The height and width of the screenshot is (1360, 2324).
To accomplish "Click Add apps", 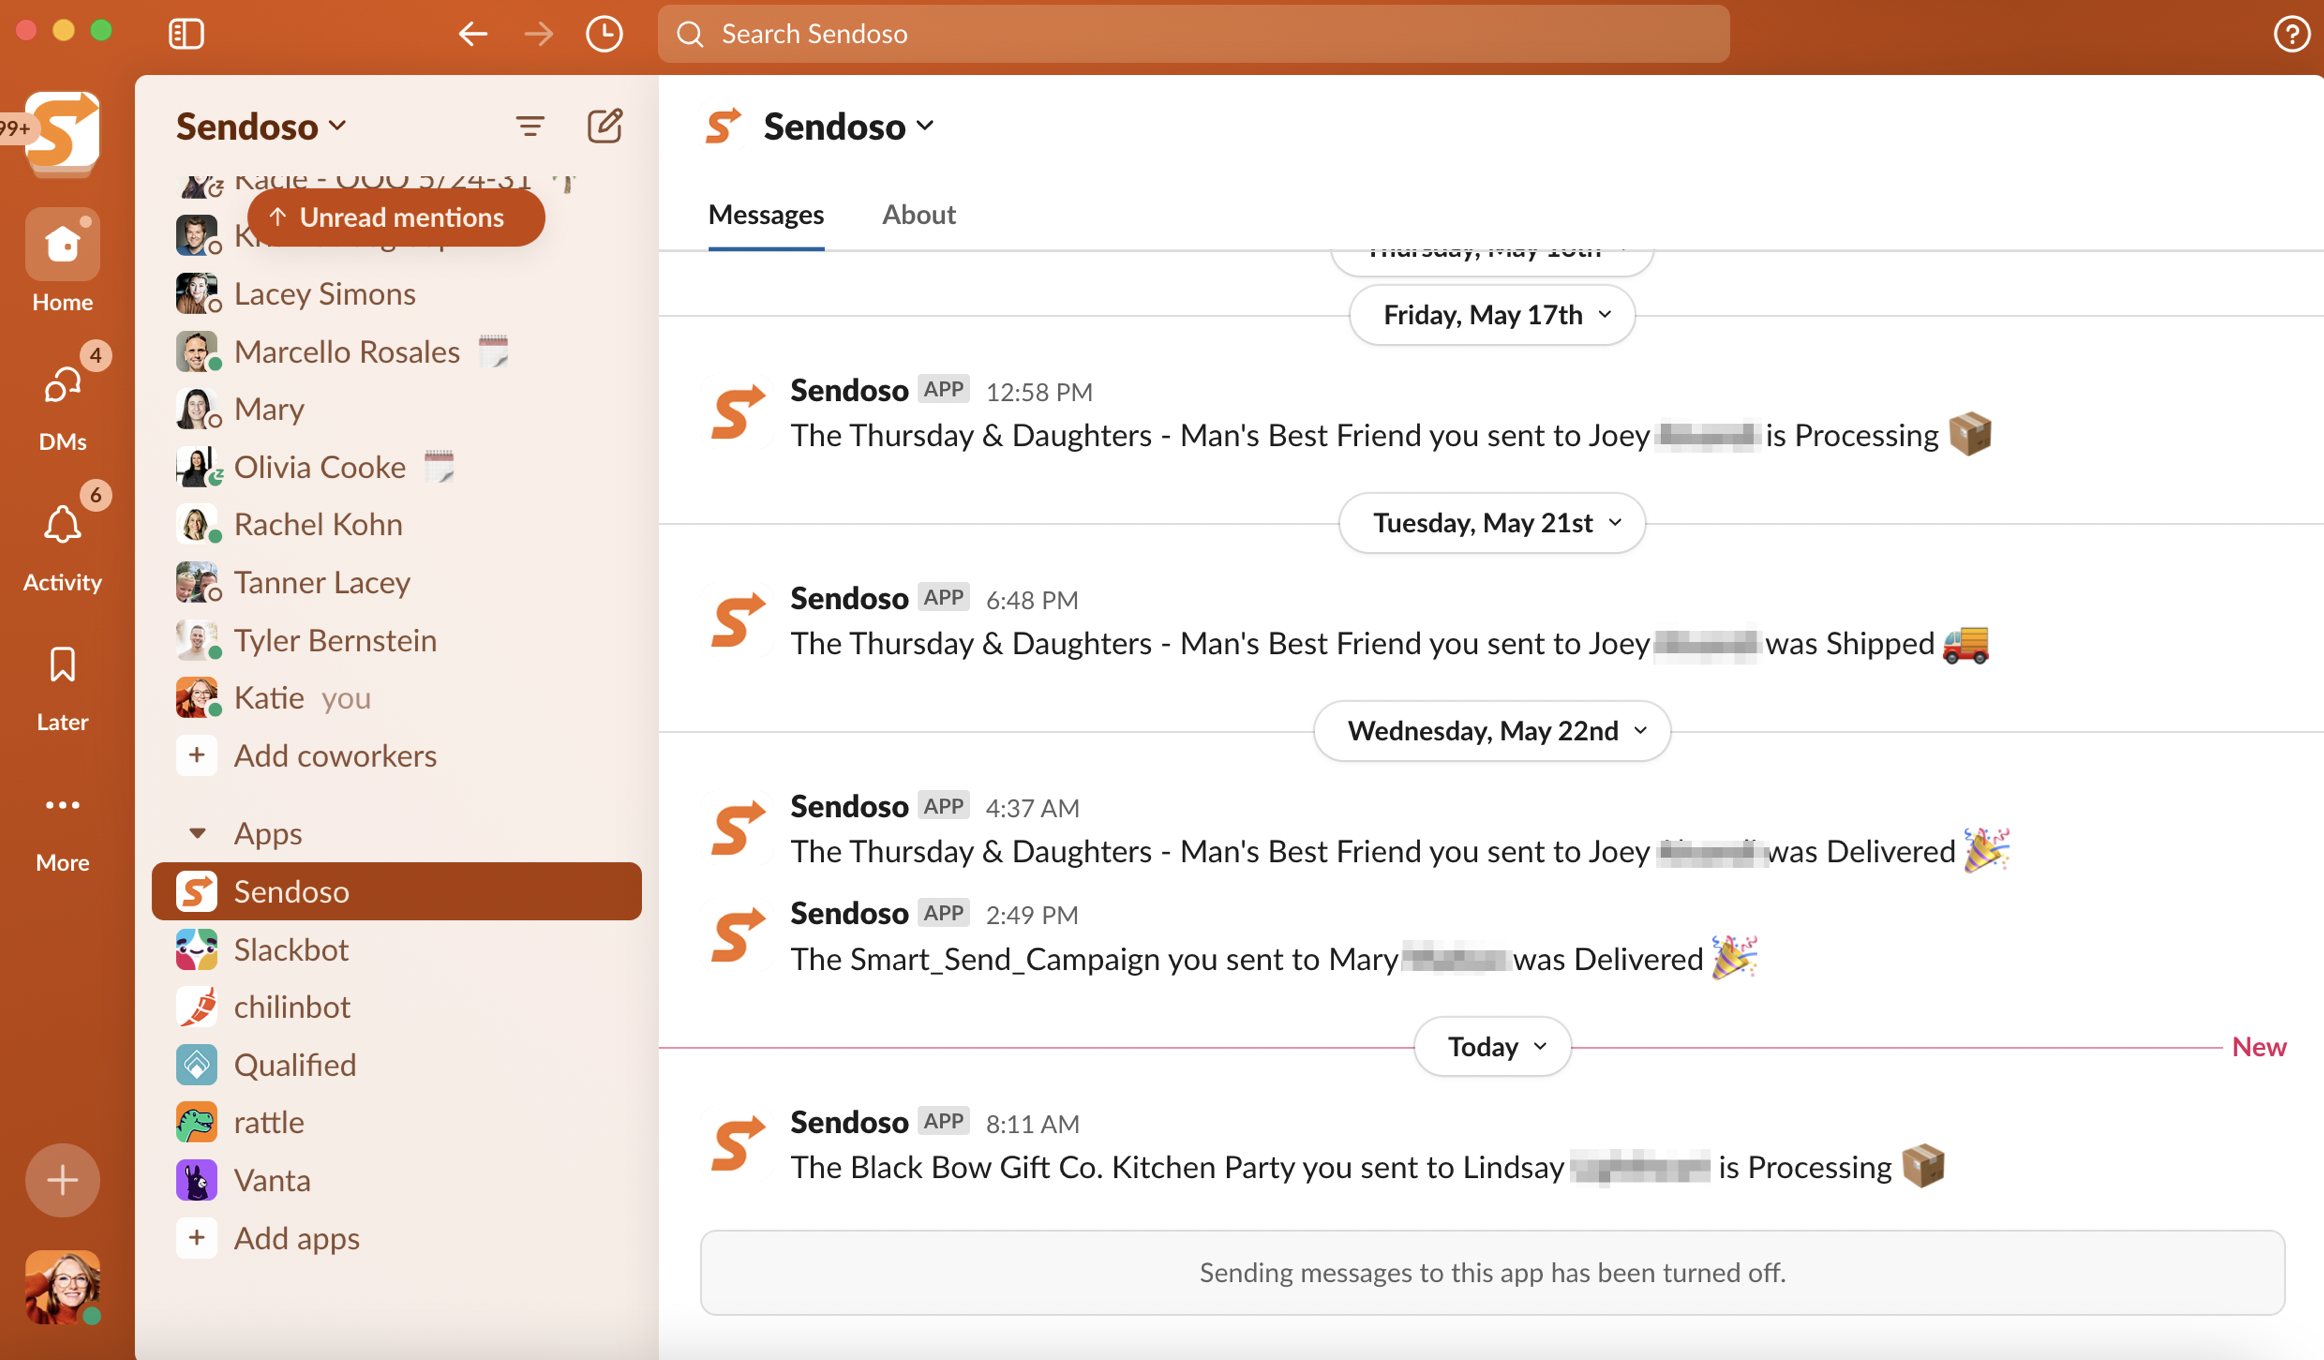I will coord(297,1238).
